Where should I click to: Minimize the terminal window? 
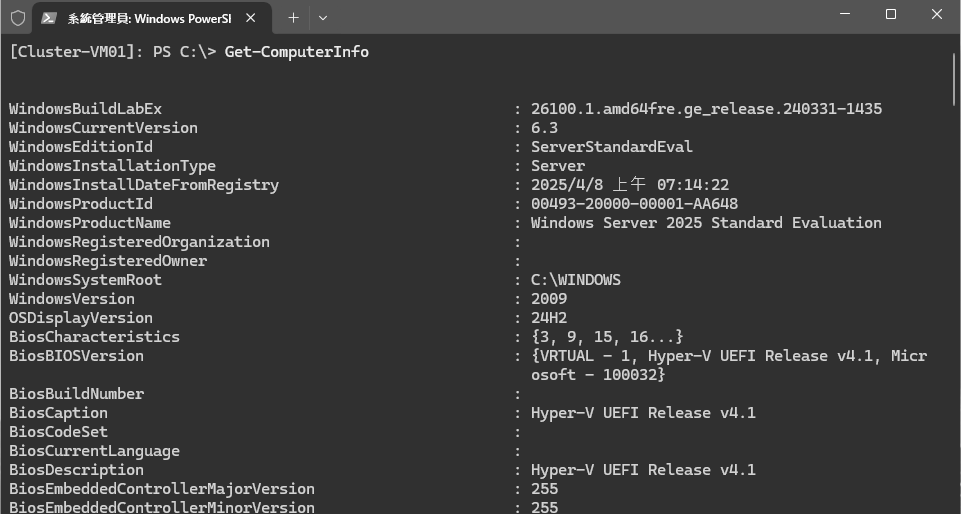point(845,14)
